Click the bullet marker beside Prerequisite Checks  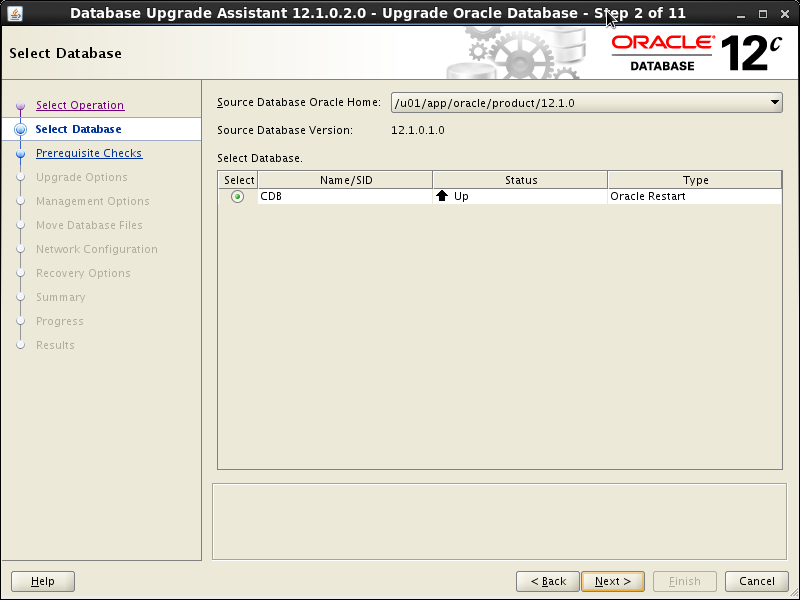pyautogui.click(x=21, y=152)
